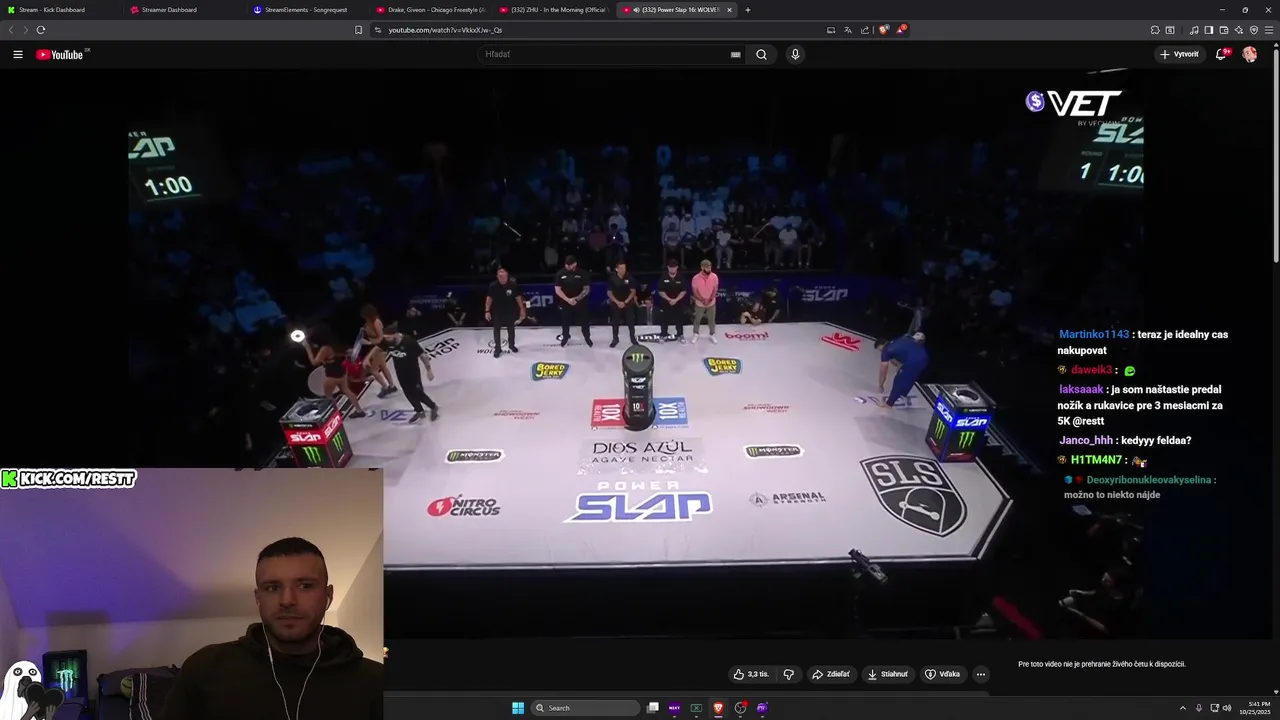Click the Vytvoriť create button

click(x=1180, y=54)
